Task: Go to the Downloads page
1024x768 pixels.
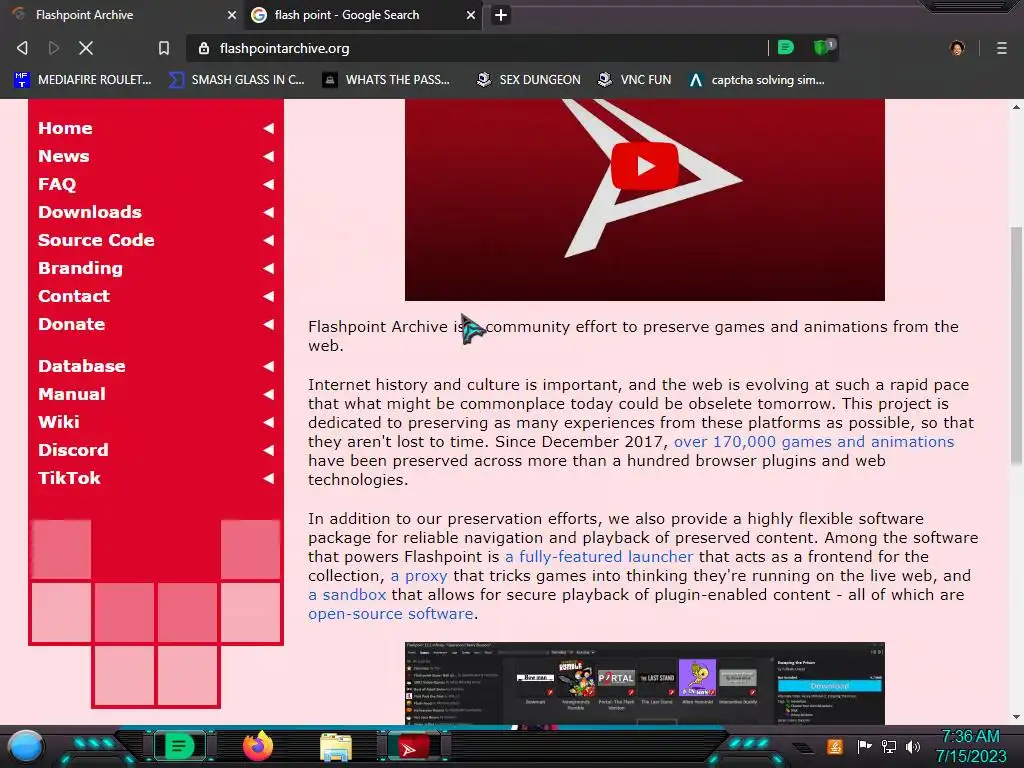Action: (x=89, y=212)
